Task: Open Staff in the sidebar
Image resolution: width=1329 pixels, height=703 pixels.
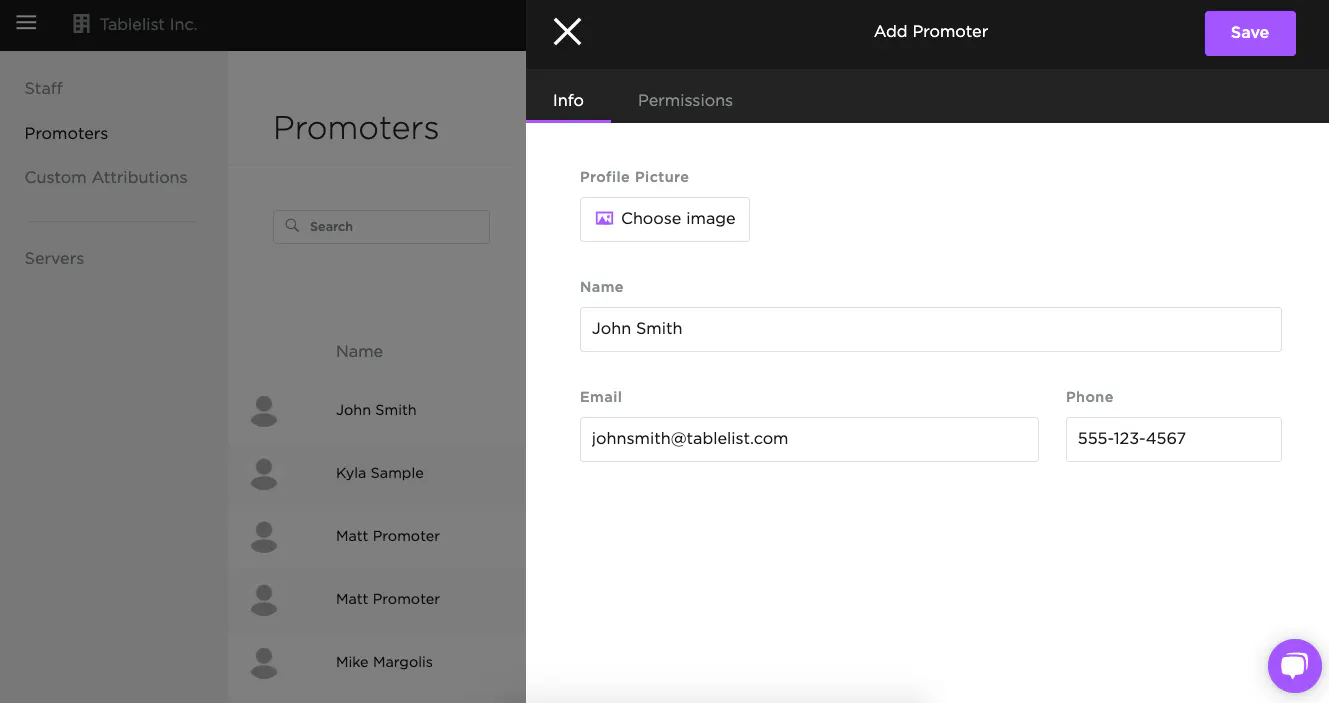Action: pos(44,88)
